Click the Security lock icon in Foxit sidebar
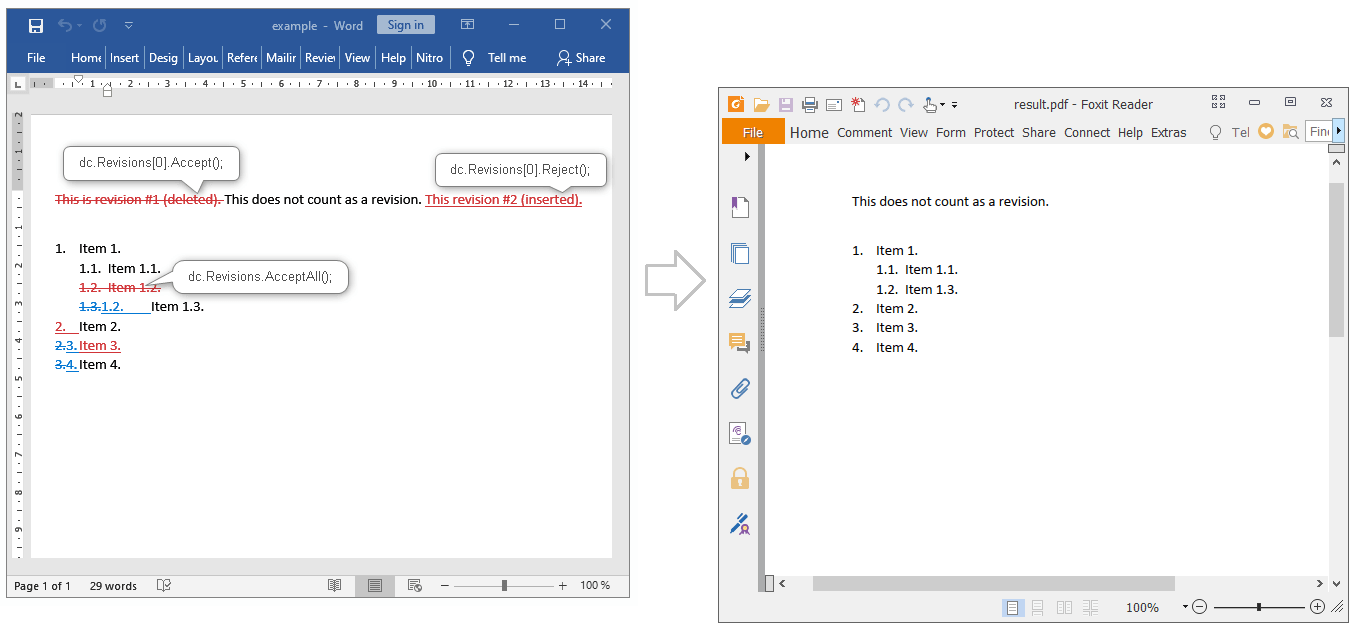This screenshot has width=1356, height=630. [740, 477]
